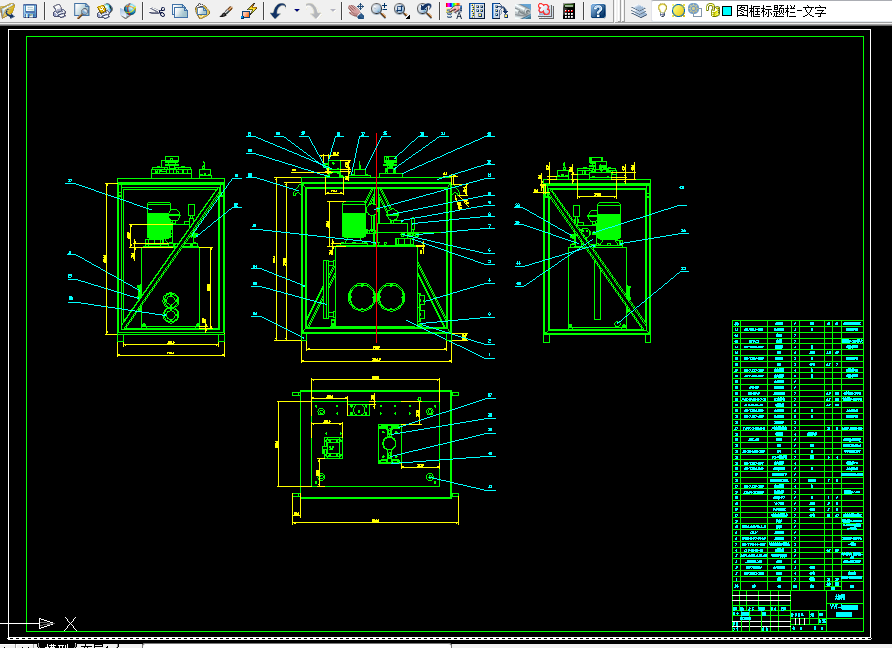Activate Zoom Realtime magnifier
This screenshot has height=648, width=892.
(379, 10)
